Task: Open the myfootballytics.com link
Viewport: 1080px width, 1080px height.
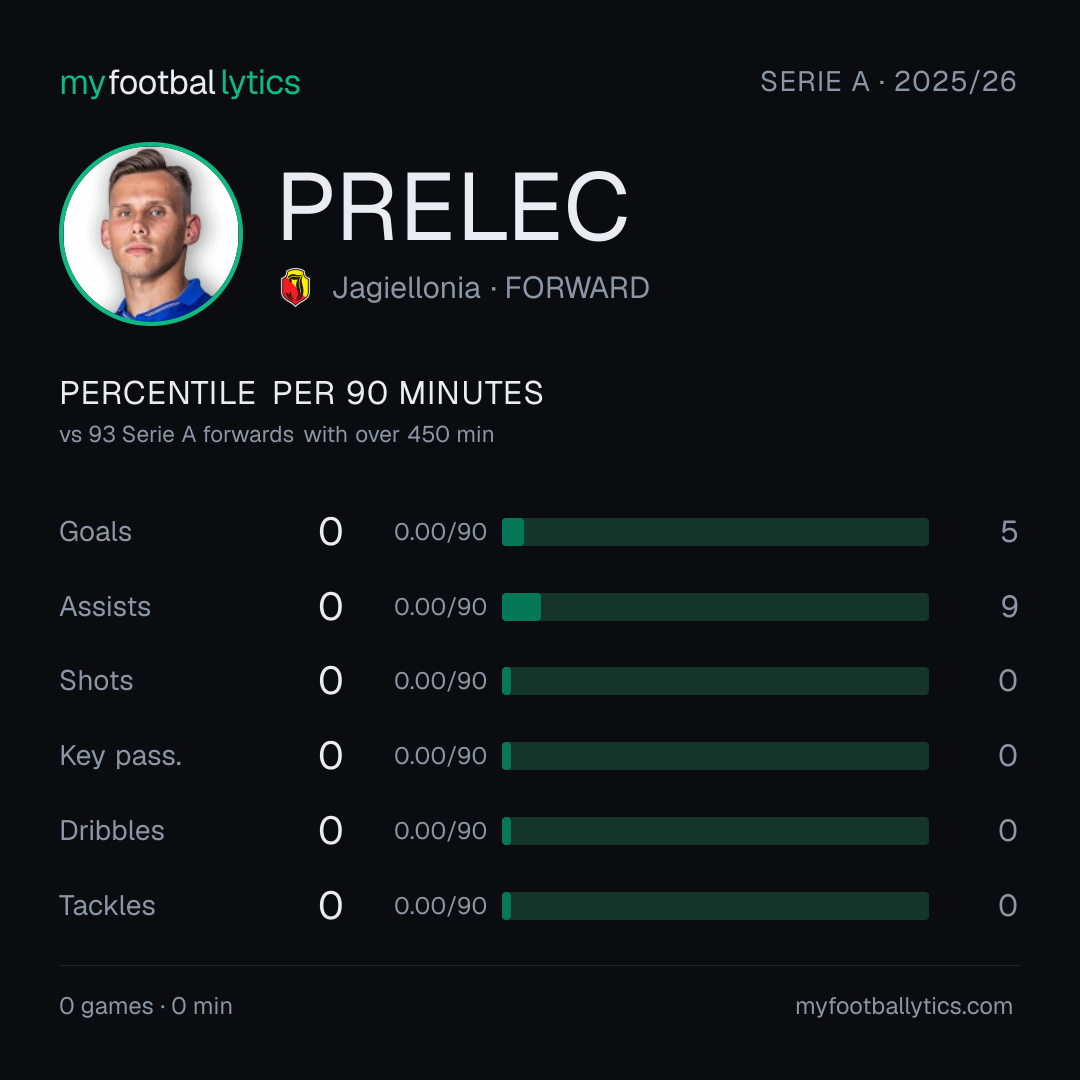Action: pyautogui.click(x=904, y=1006)
